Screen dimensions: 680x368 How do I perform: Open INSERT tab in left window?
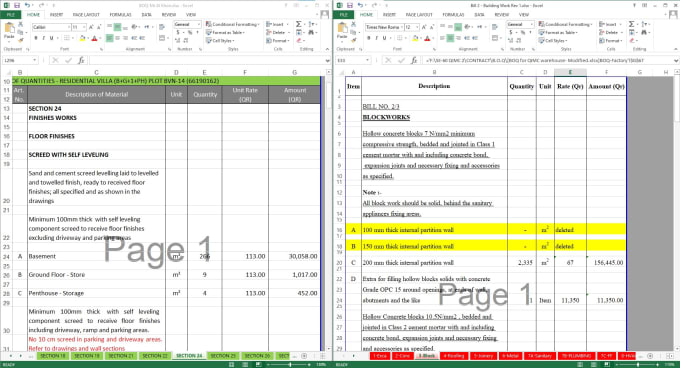tap(56, 15)
